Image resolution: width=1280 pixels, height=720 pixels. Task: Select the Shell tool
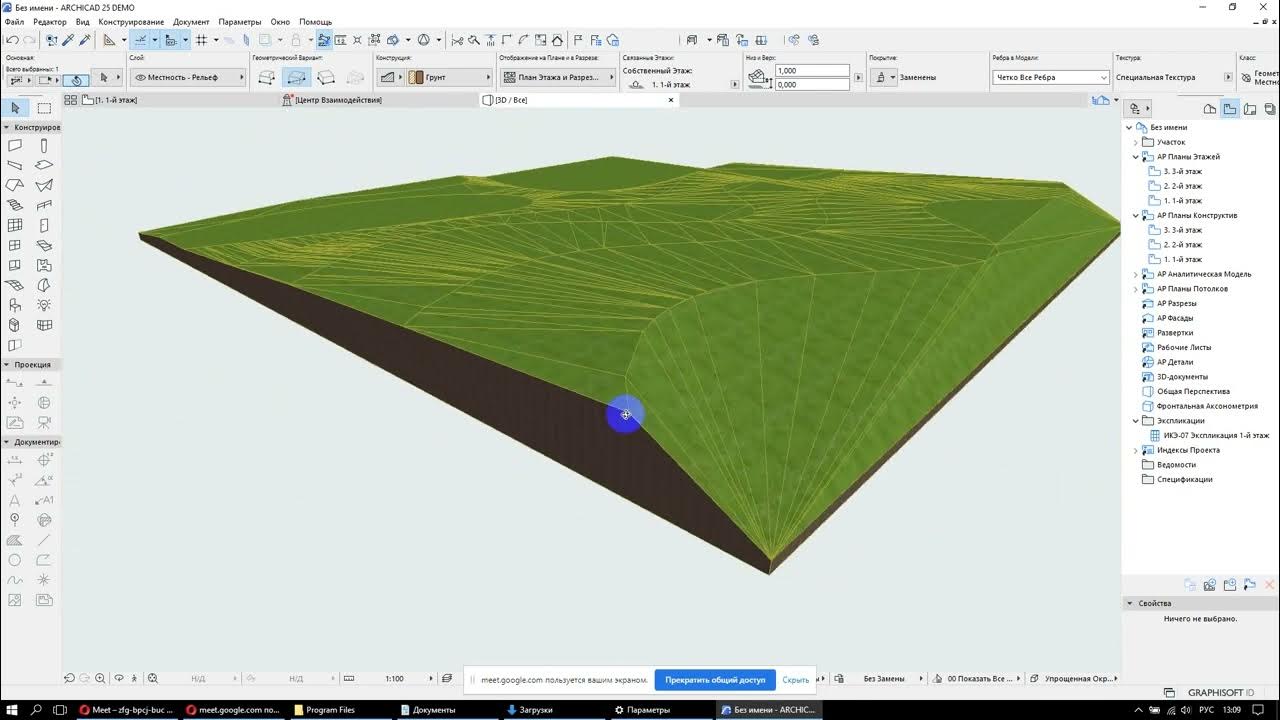(44, 185)
